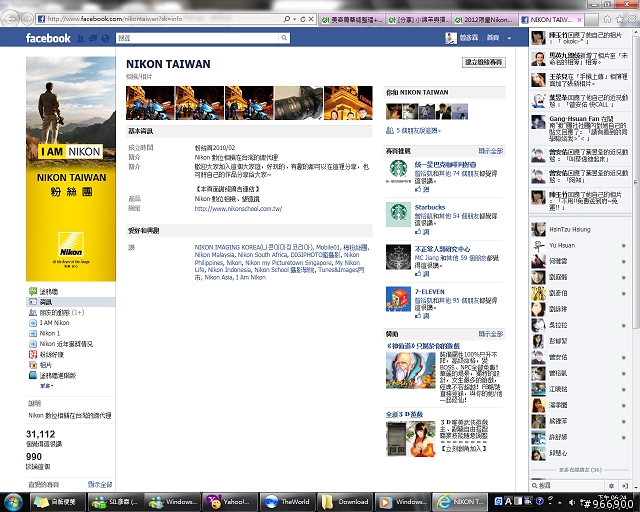Open the messages icon in Facebook header

93,38
